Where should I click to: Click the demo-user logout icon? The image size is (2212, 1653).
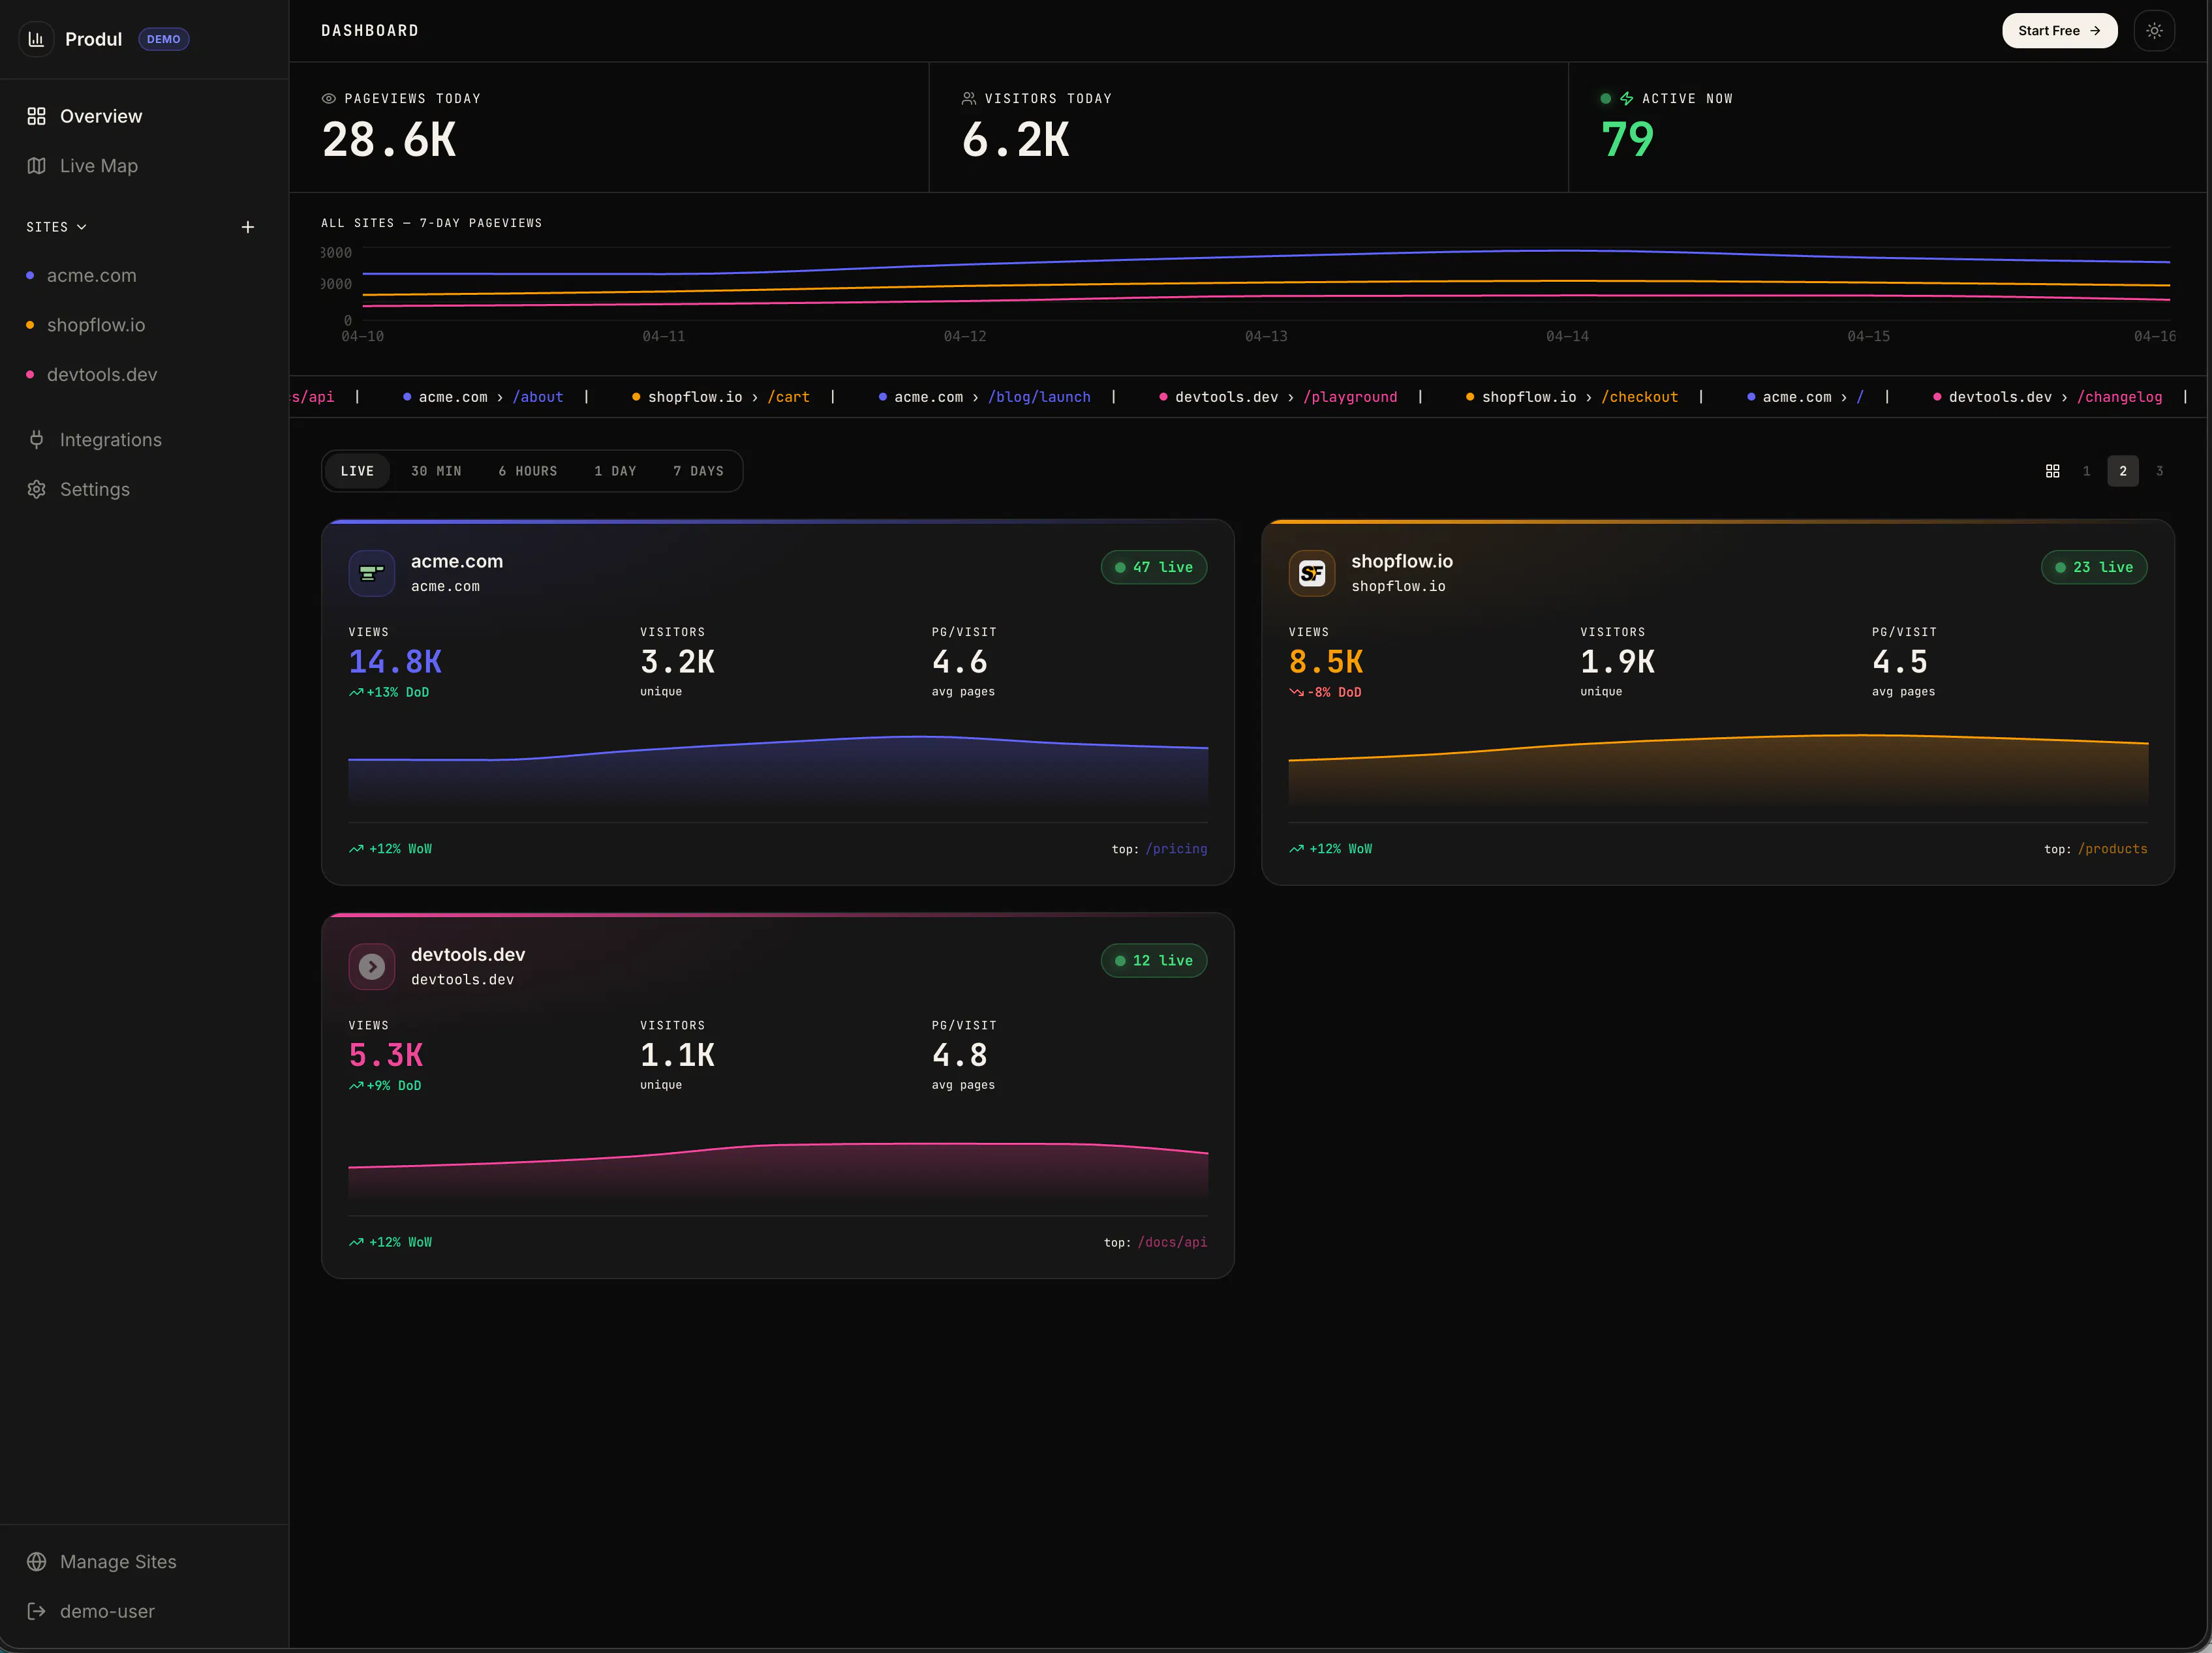click(37, 1611)
